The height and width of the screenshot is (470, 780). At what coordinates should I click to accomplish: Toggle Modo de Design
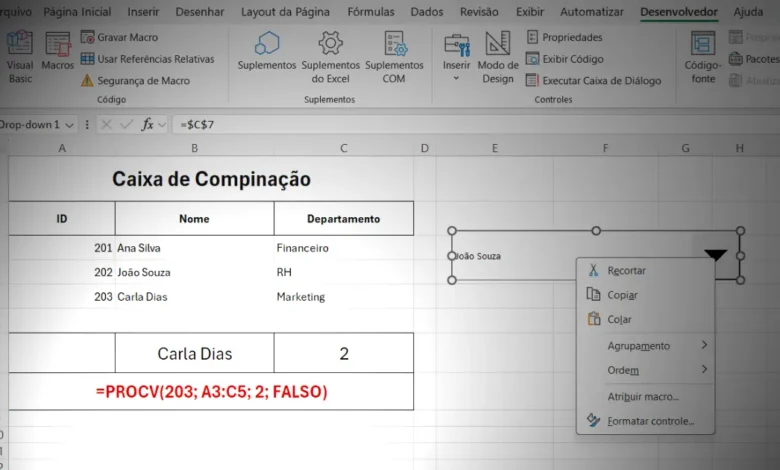pos(498,57)
